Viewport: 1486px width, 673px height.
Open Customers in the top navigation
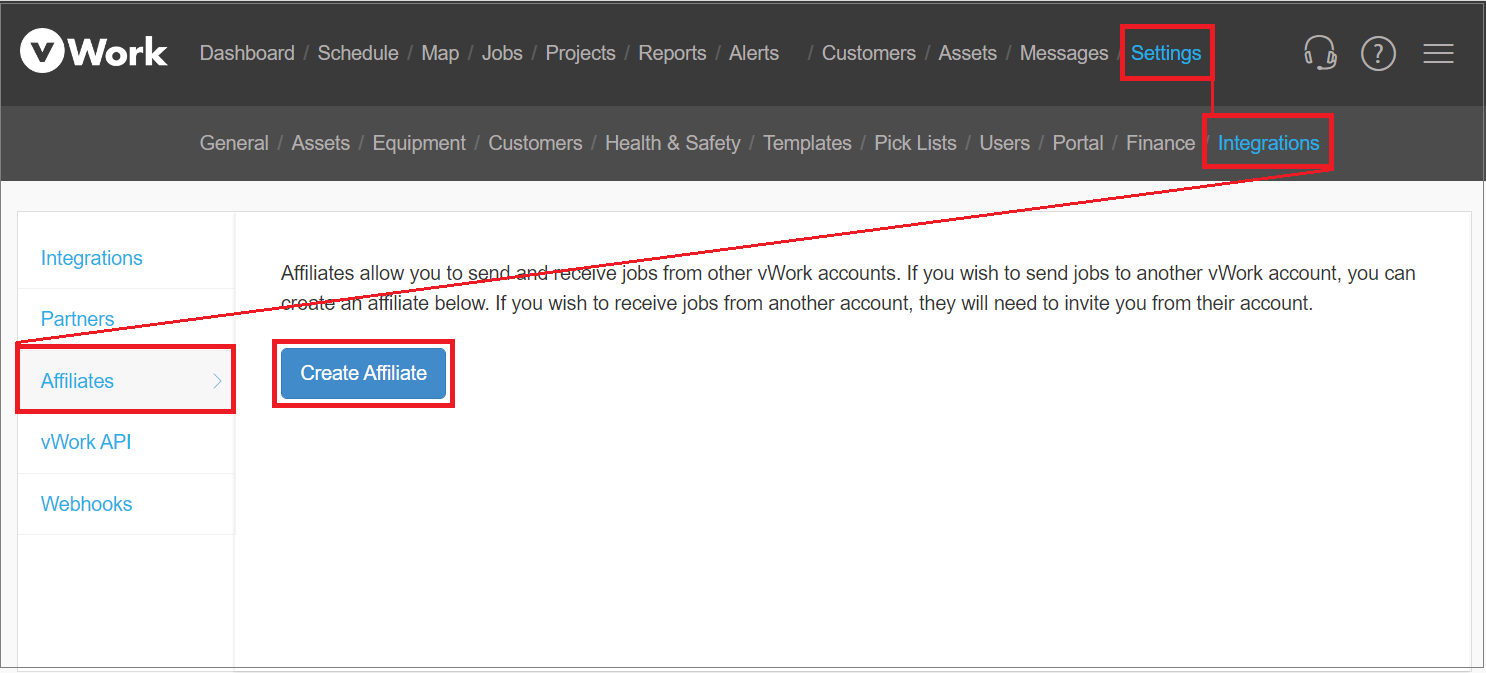click(x=869, y=53)
